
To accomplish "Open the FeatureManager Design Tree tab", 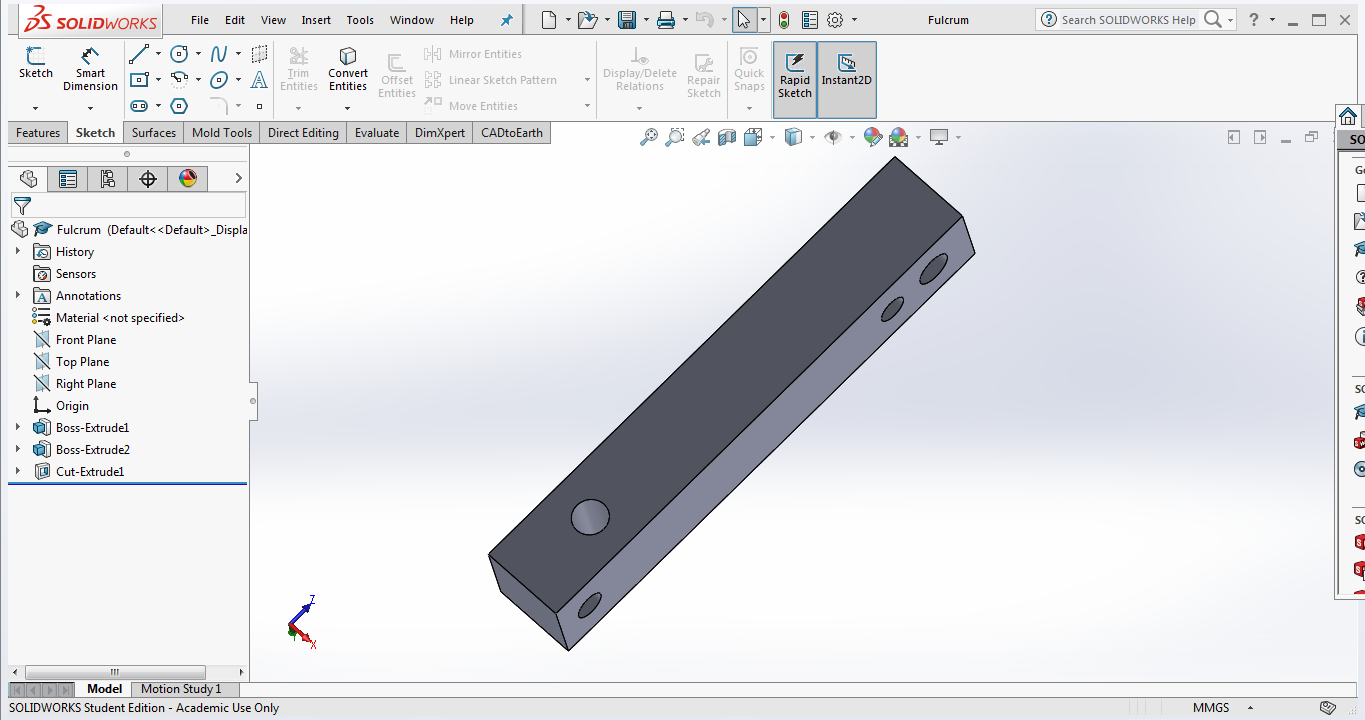I will tap(28, 179).
